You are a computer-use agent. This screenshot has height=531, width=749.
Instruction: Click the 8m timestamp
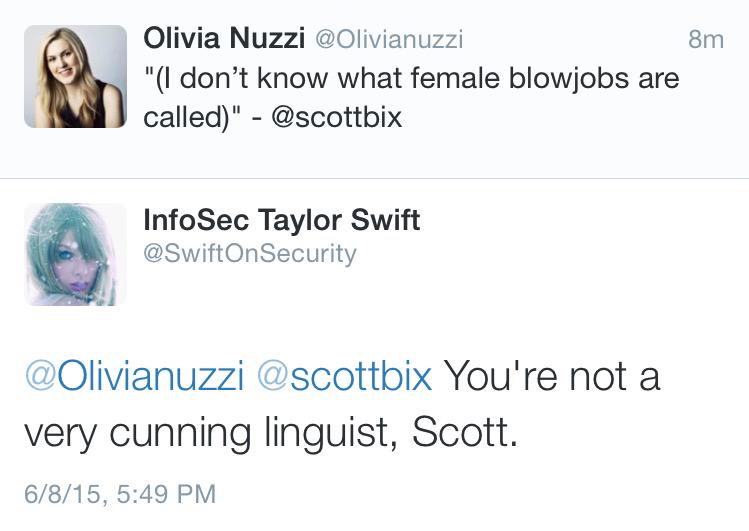[706, 40]
